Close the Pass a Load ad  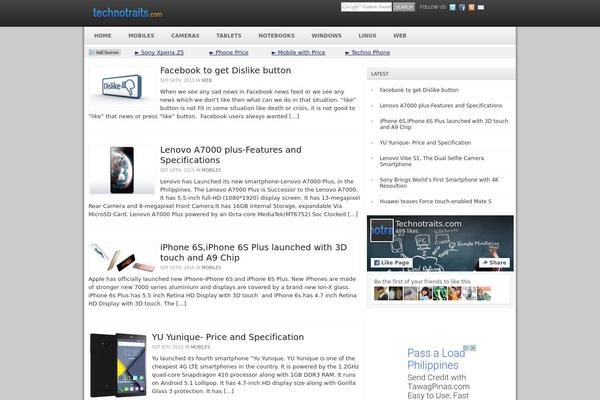pyautogui.click(x=473, y=348)
